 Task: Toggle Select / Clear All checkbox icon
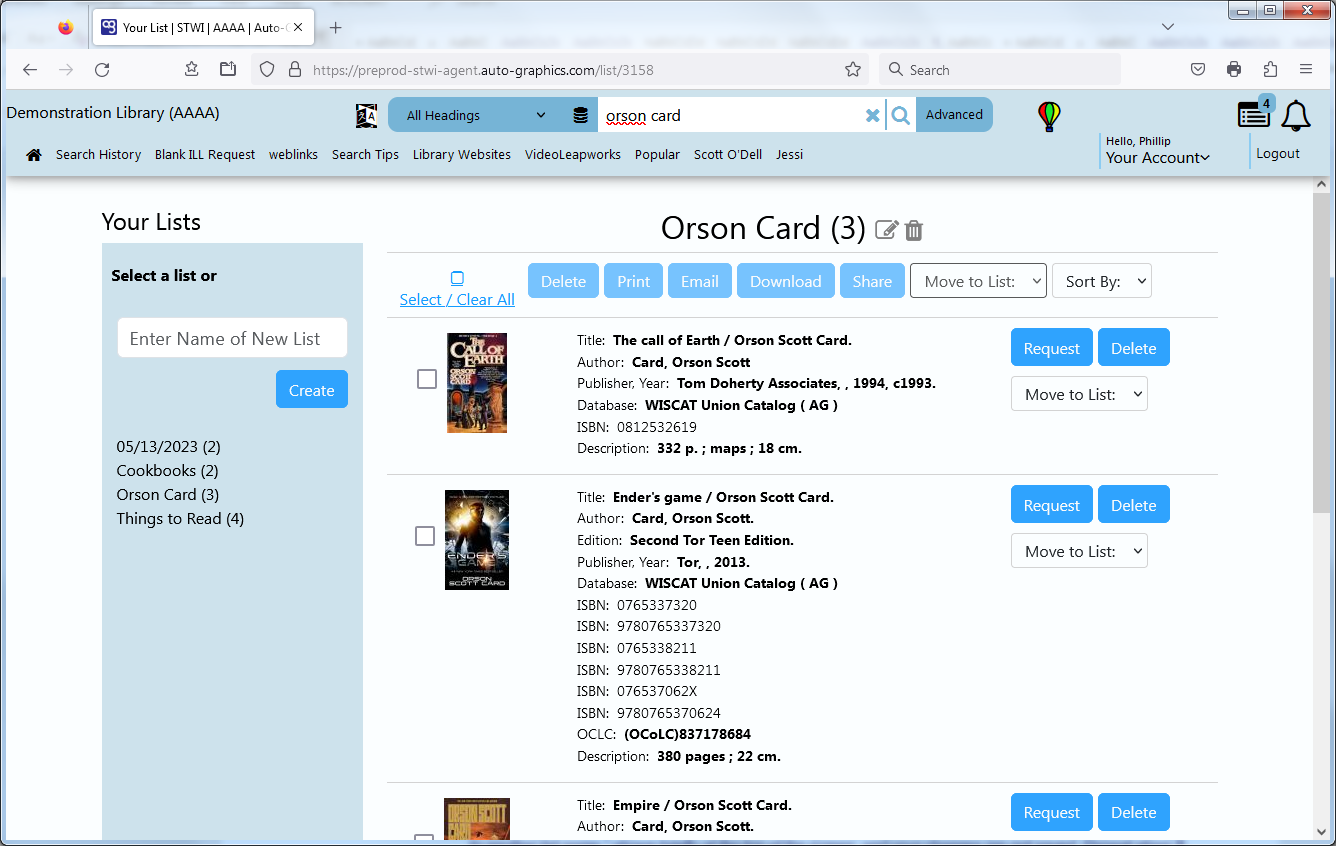tap(457, 278)
